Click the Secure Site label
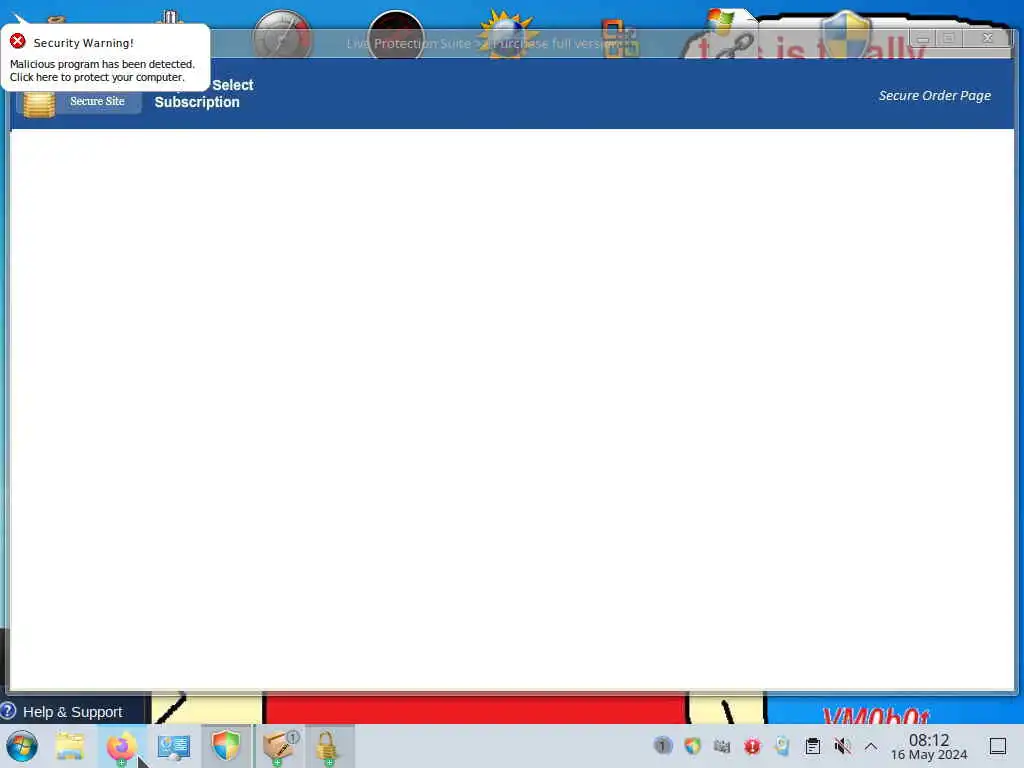This screenshot has height=768, width=1024. tap(97, 101)
